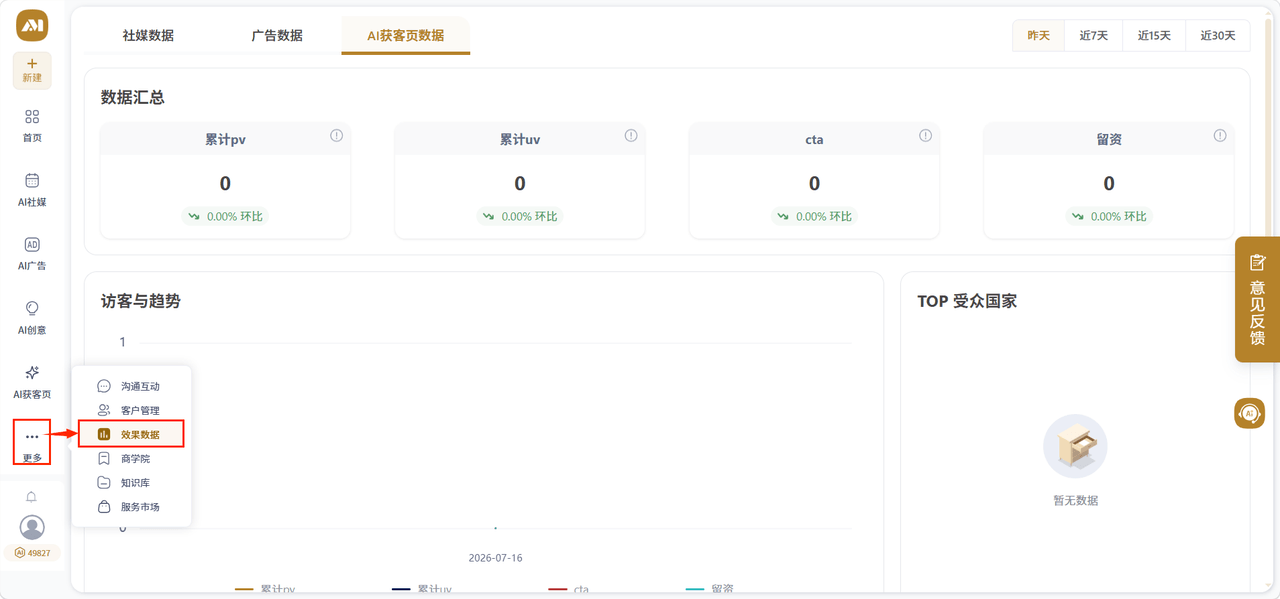Open the user avatar profile icon
The width and height of the screenshot is (1280, 599).
coord(32,526)
